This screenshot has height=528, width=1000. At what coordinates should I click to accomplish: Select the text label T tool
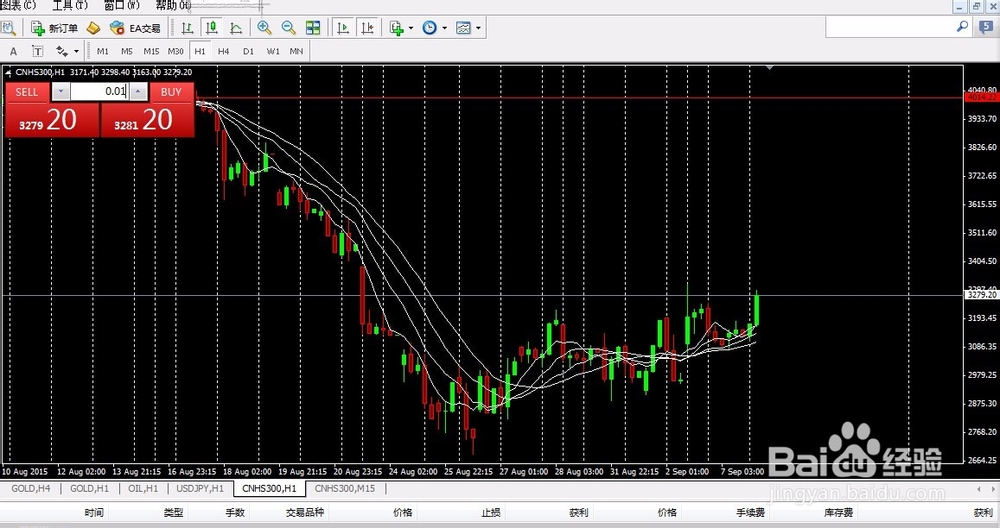pyautogui.click(x=38, y=51)
